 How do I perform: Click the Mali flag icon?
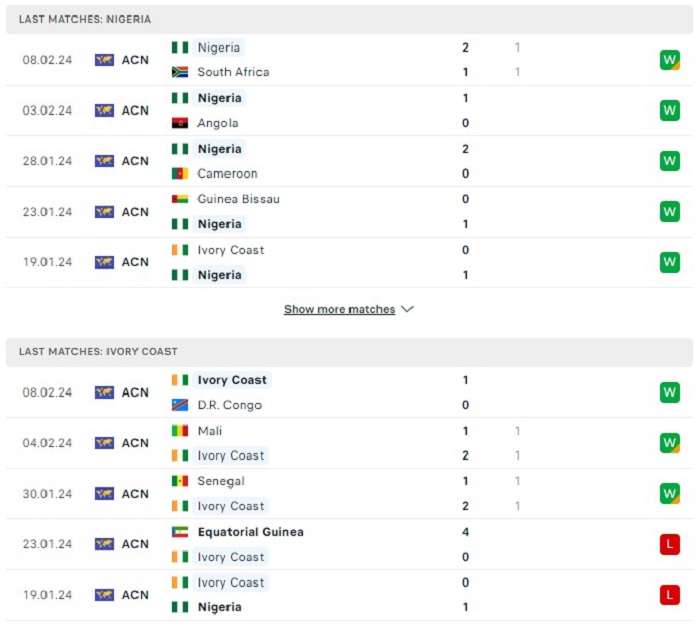point(180,430)
